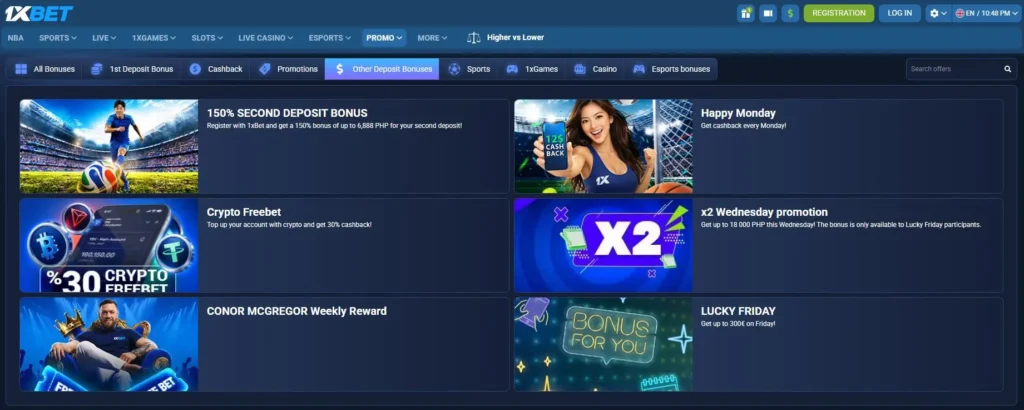The image size is (1024, 410).
Task: Click into the Search offers field
Action: point(961,69)
